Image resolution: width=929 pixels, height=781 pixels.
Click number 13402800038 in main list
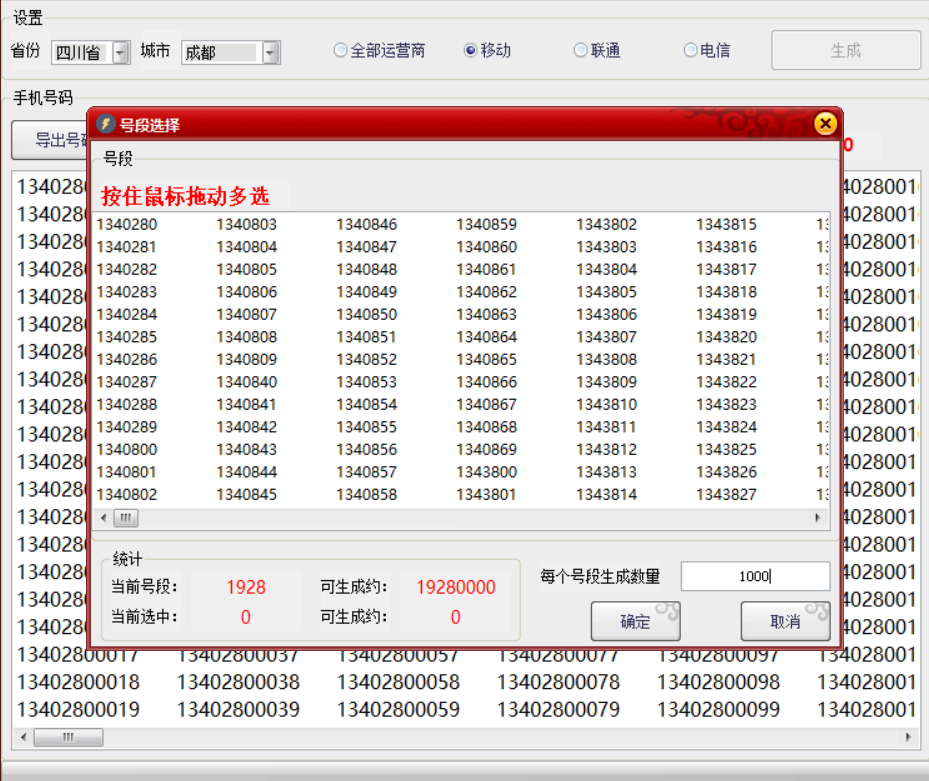click(x=238, y=682)
